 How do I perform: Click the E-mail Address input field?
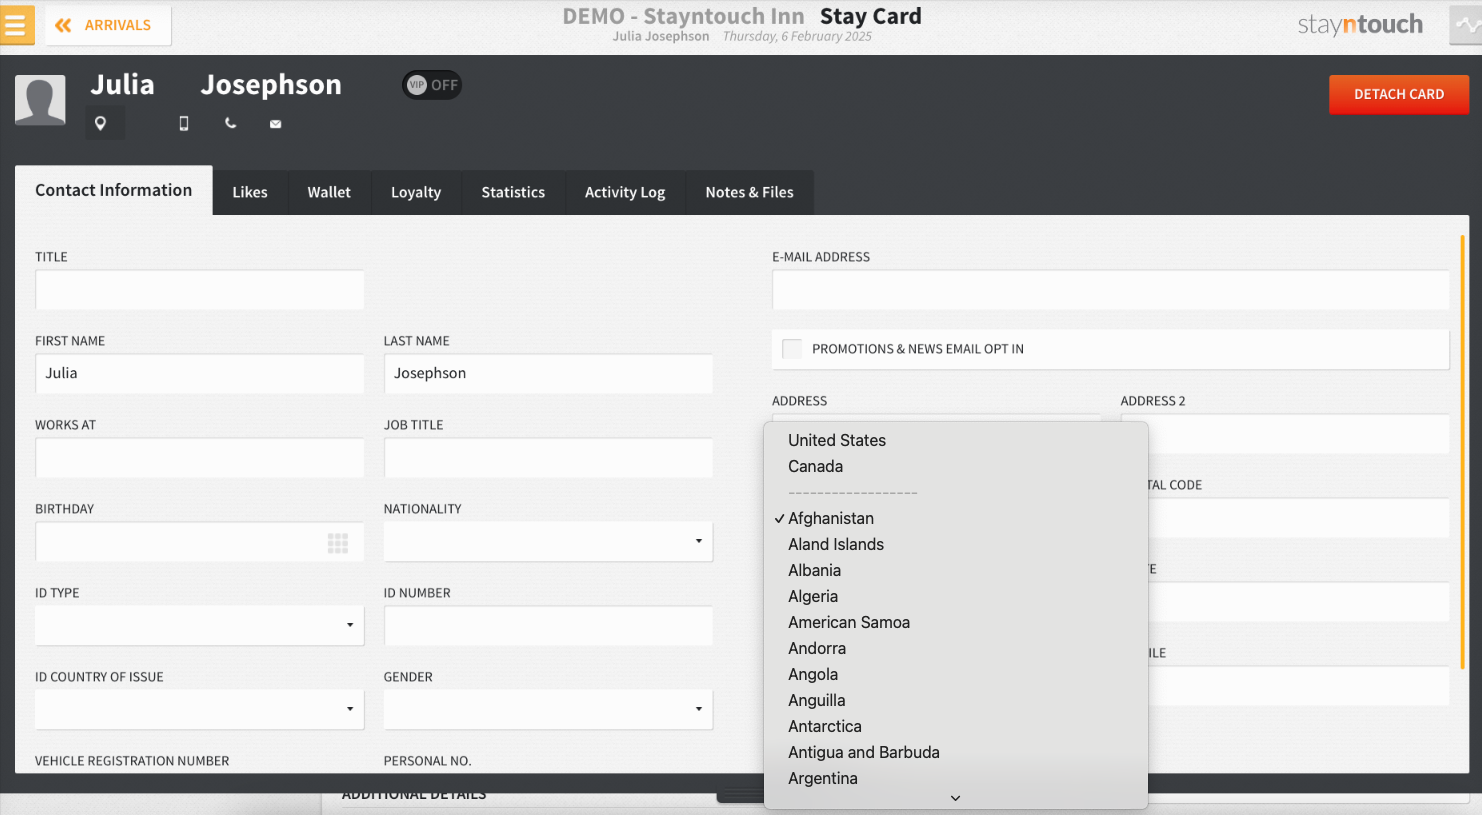click(x=1110, y=290)
